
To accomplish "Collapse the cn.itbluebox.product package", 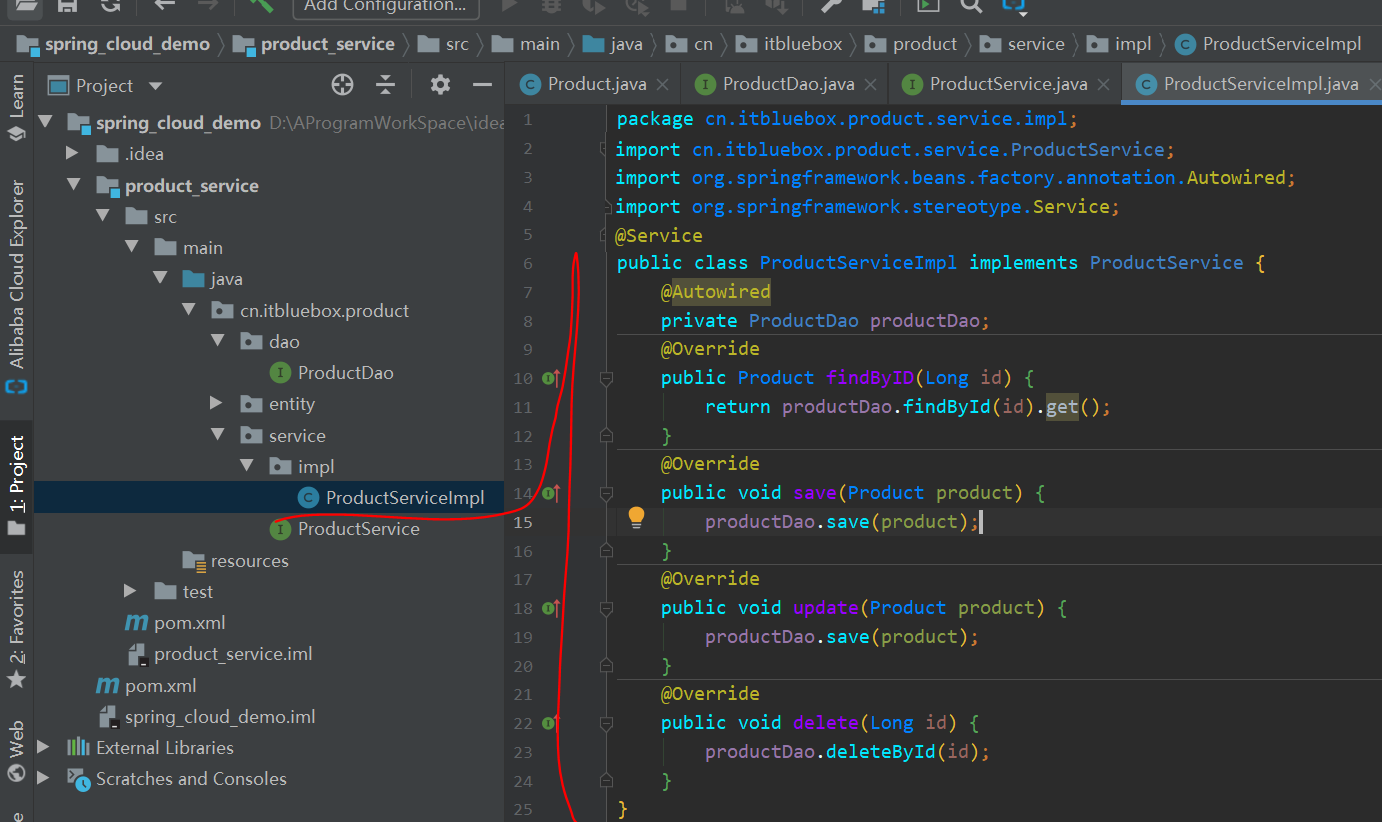I will coord(188,311).
